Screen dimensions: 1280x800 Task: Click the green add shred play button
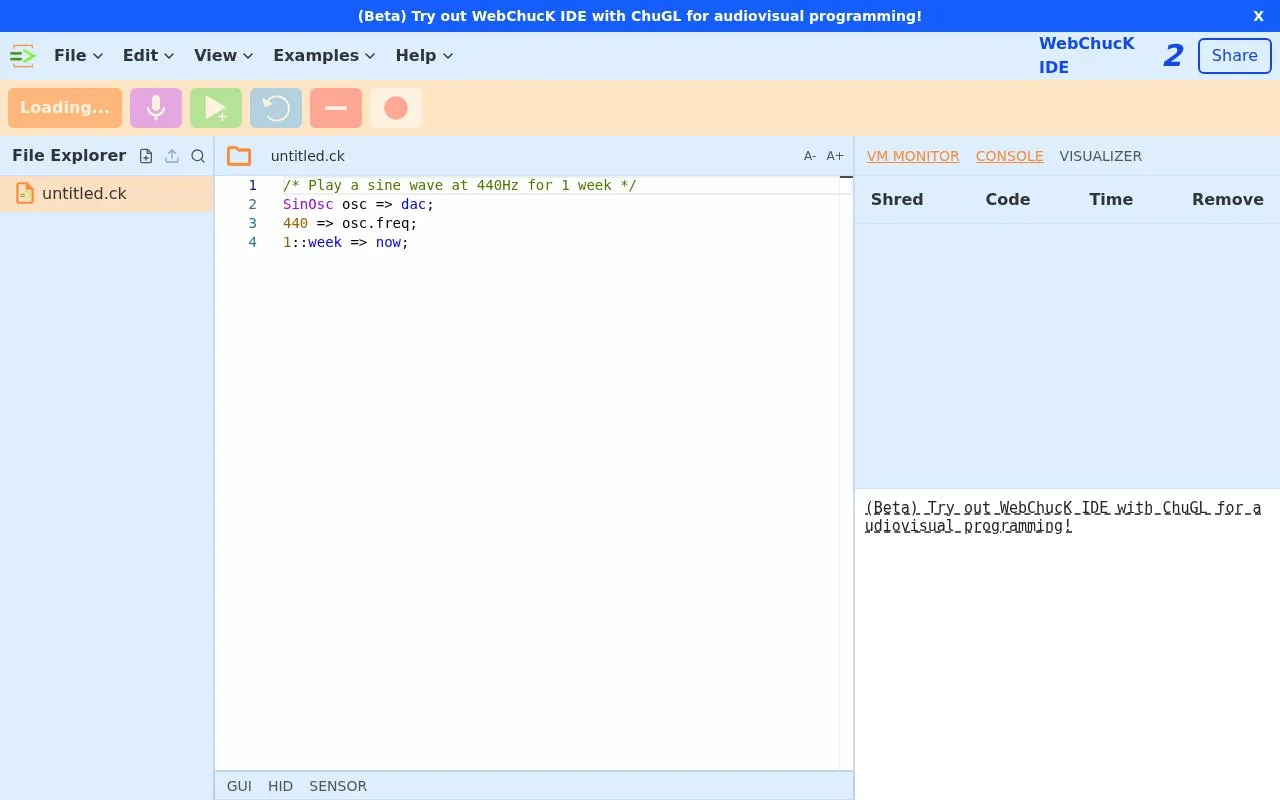click(216, 108)
